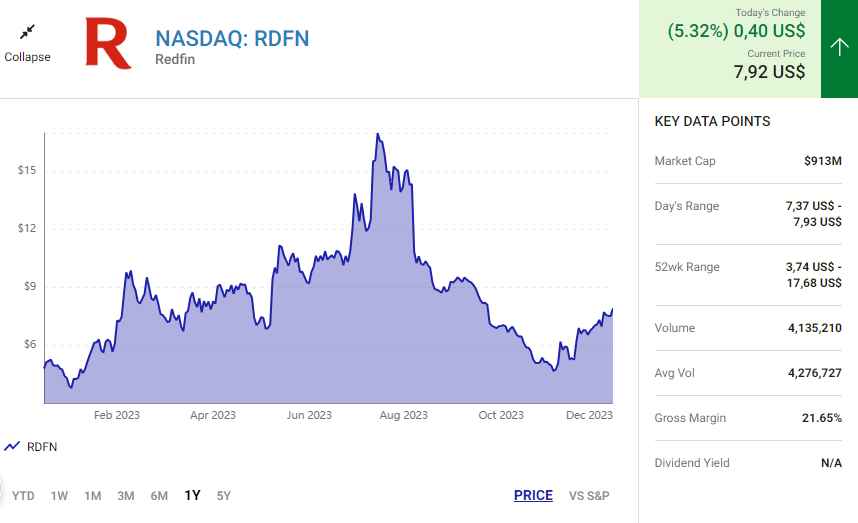Click the $9 y-axis label

30,286
